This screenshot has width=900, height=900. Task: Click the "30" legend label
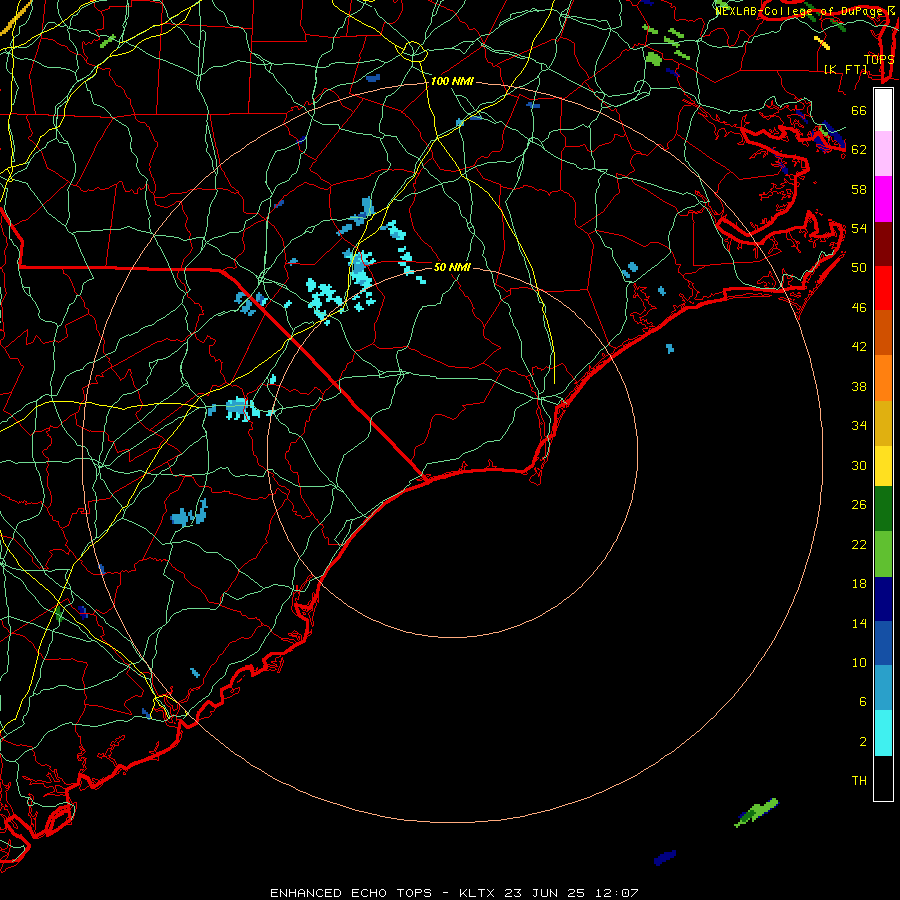click(x=859, y=465)
